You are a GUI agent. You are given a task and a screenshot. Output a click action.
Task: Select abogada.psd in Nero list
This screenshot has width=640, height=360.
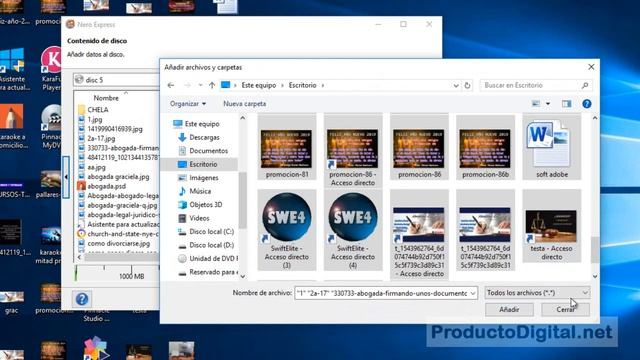click(102, 186)
